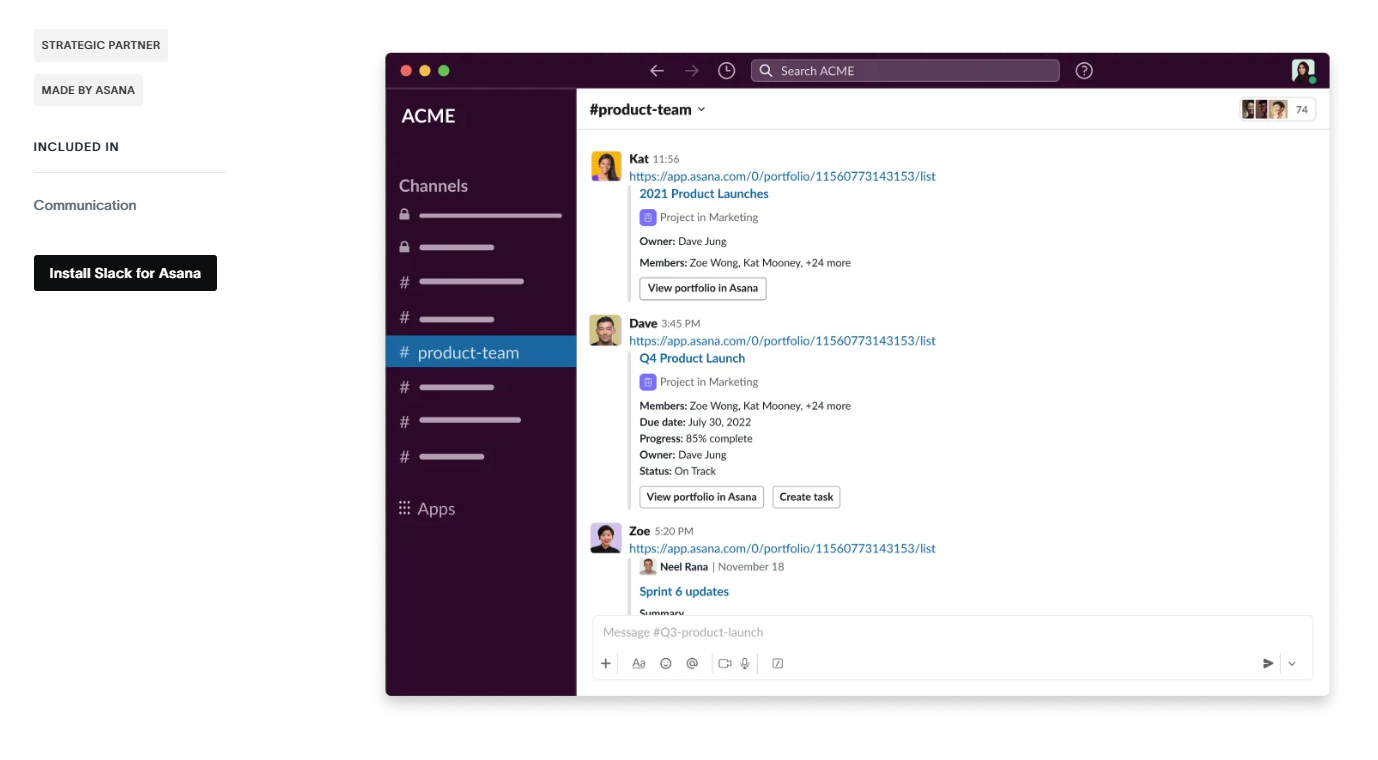The height and width of the screenshot is (760, 1378).
Task: Open the Asana portfolio link in Kat's message
Action: click(782, 176)
